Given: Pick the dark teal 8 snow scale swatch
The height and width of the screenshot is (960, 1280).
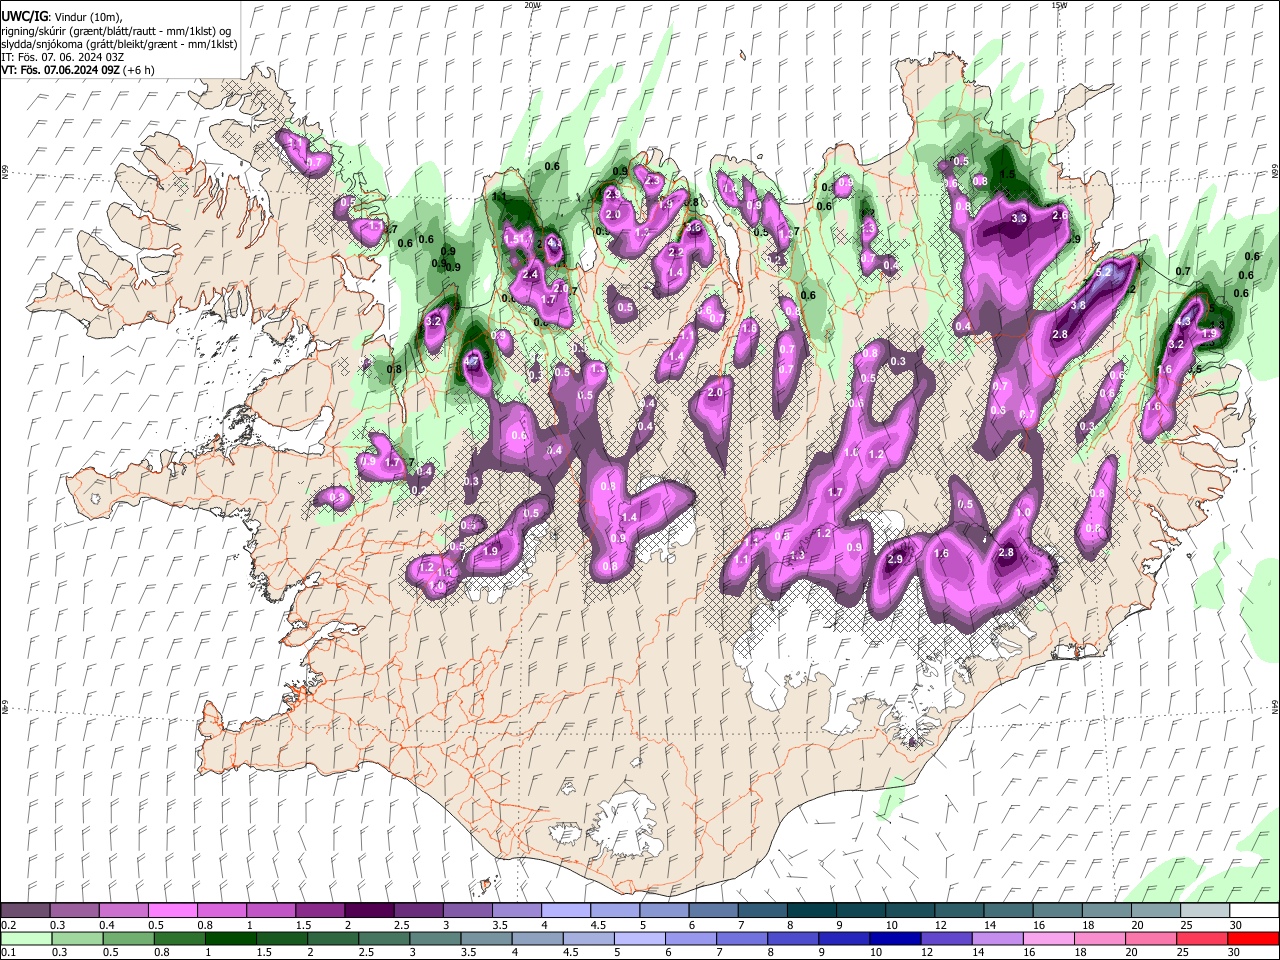Looking at the screenshot, I should click(812, 910).
